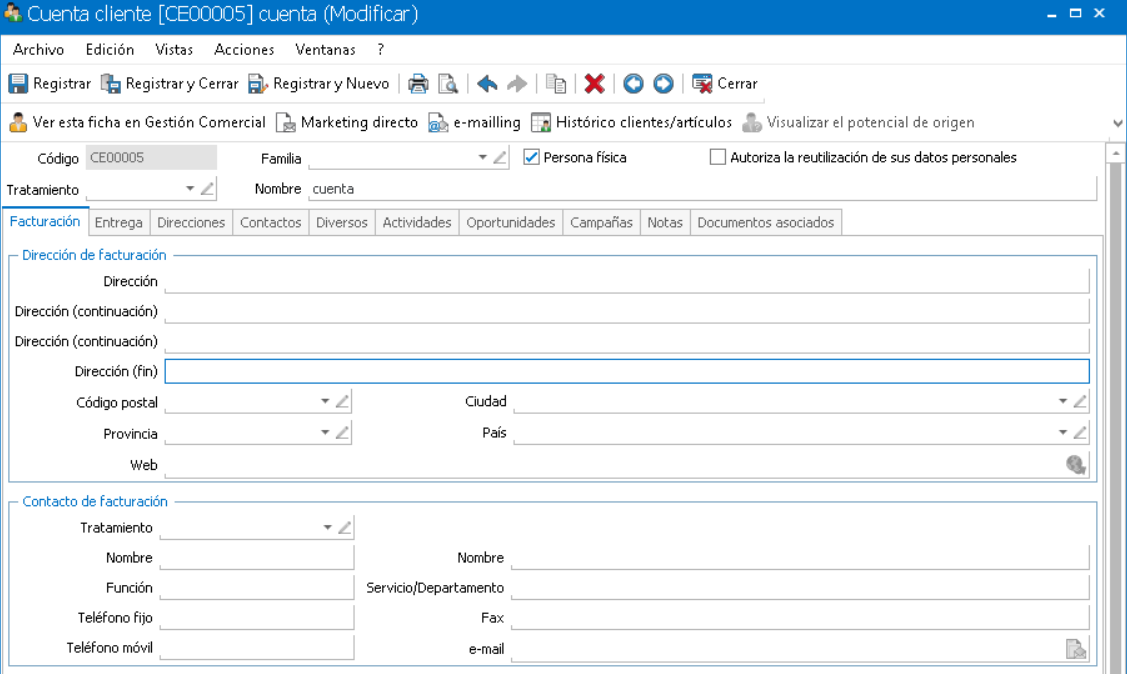This screenshot has height=674, width=1127.
Task: Switch to the Contactos tab
Action: [270, 223]
